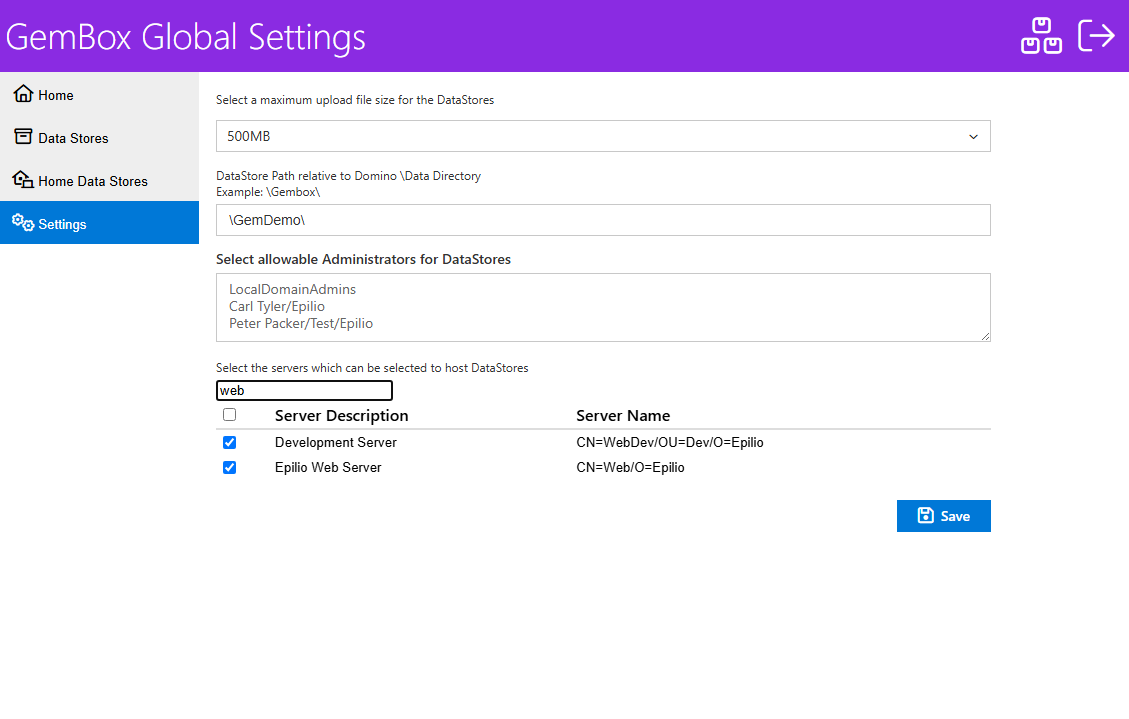
Task: Click the DataStore path field \GemDemo\
Action: 603,220
